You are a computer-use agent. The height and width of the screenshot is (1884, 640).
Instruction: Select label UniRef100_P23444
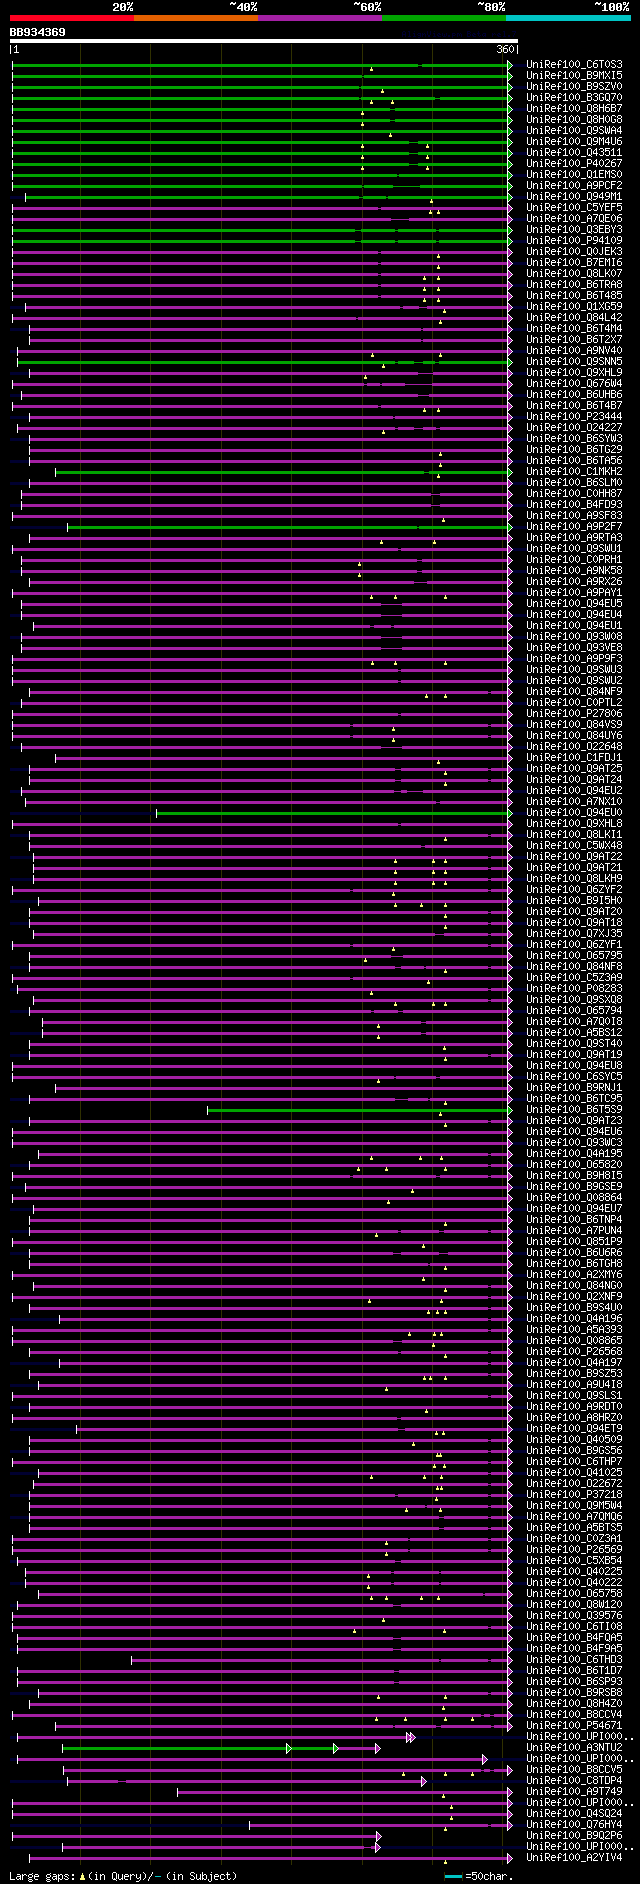click(x=574, y=417)
